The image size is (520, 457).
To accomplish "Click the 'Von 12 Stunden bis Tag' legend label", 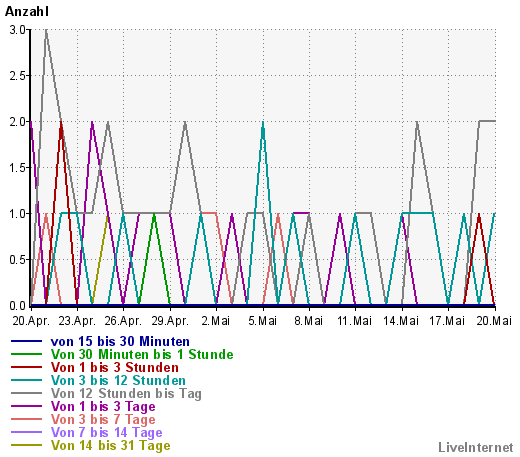I will [x=126, y=394].
